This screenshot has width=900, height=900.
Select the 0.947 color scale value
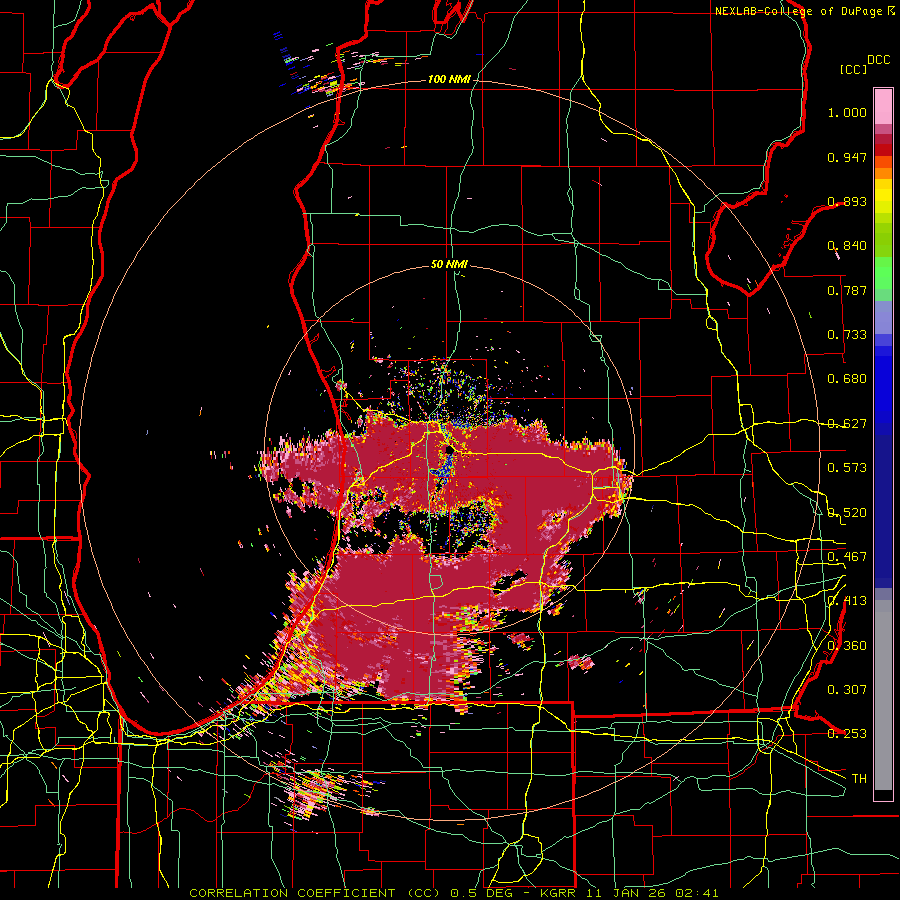(x=847, y=157)
